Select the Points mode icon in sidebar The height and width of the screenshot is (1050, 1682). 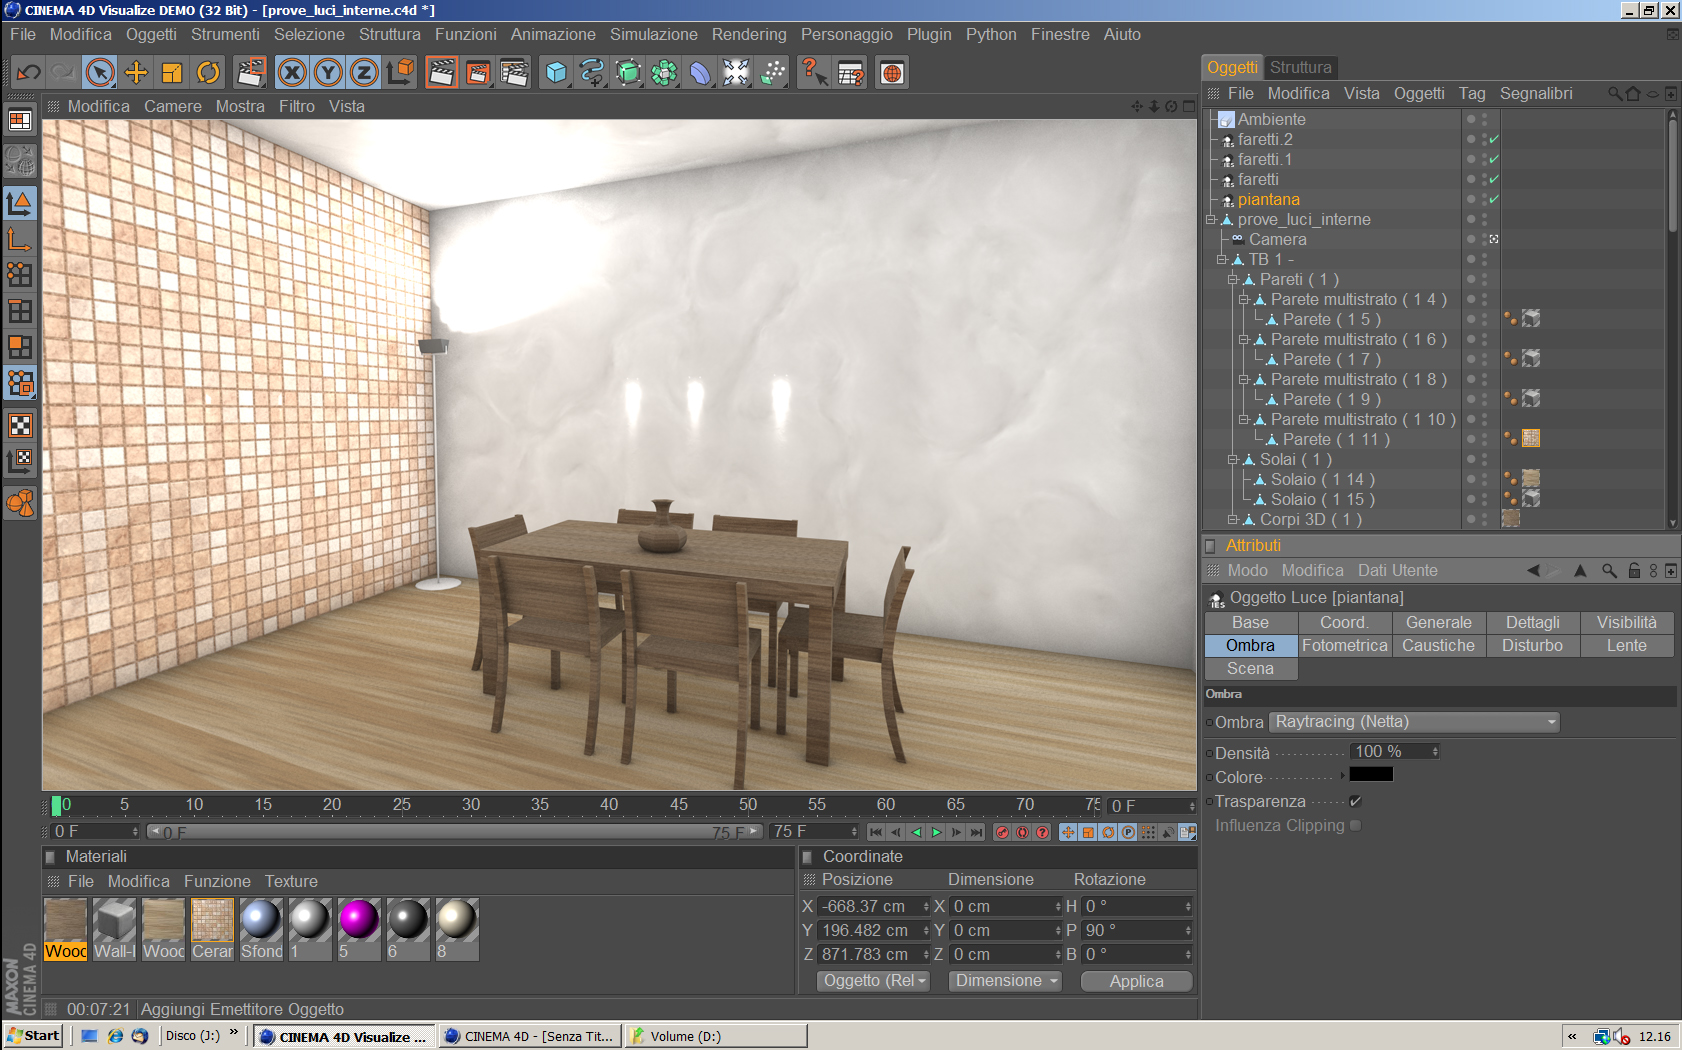point(20,275)
